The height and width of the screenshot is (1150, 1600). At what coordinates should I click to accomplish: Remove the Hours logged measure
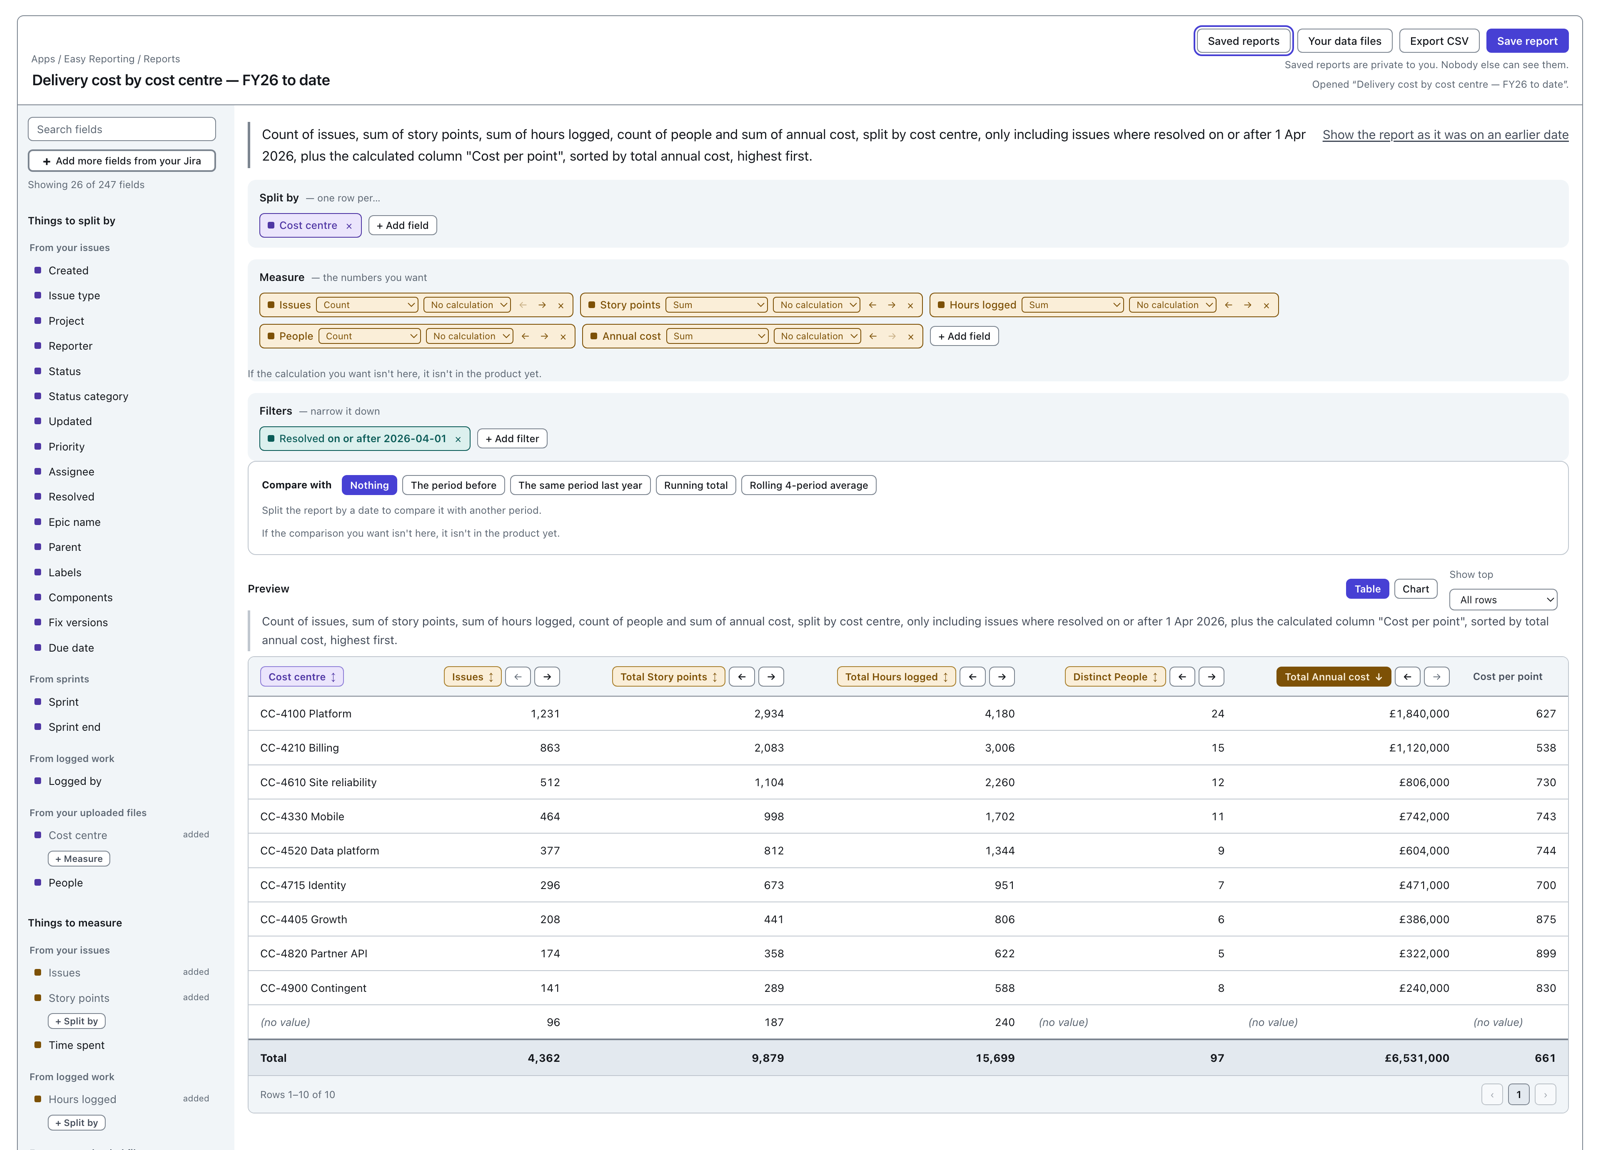click(1266, 305)
